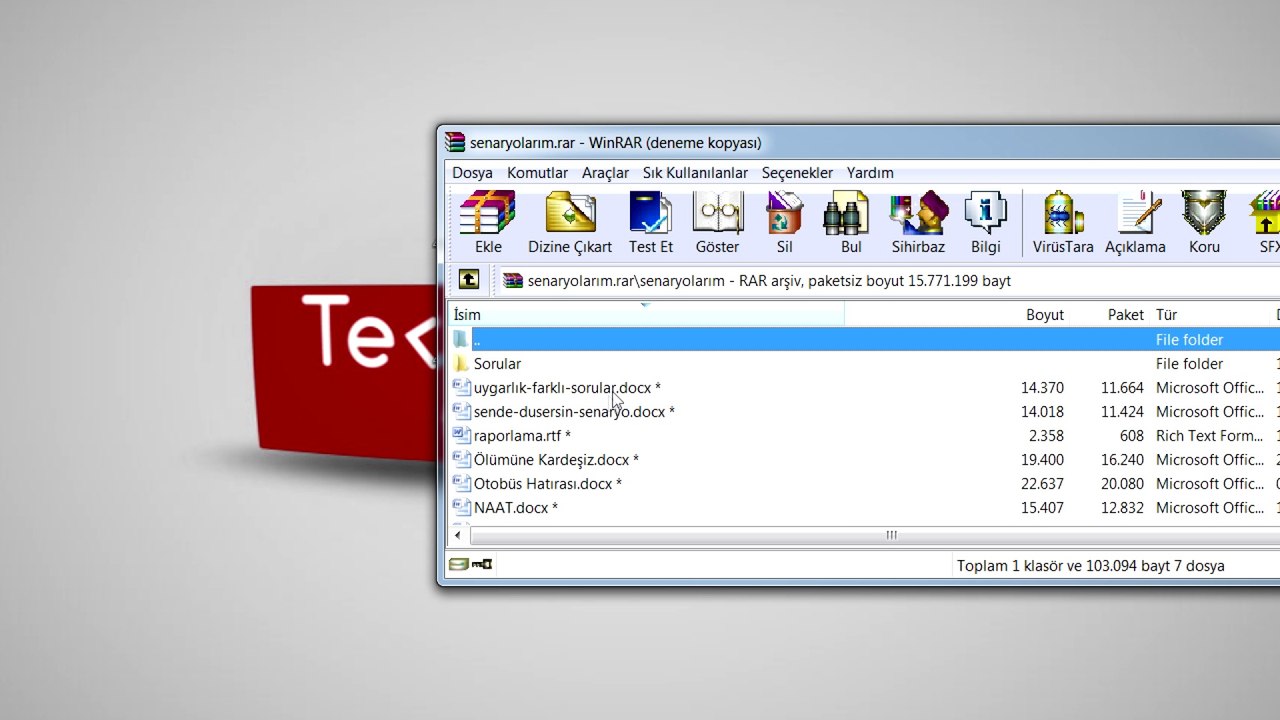Click the horizontal scrollbar left arrow

click(458, 536)
